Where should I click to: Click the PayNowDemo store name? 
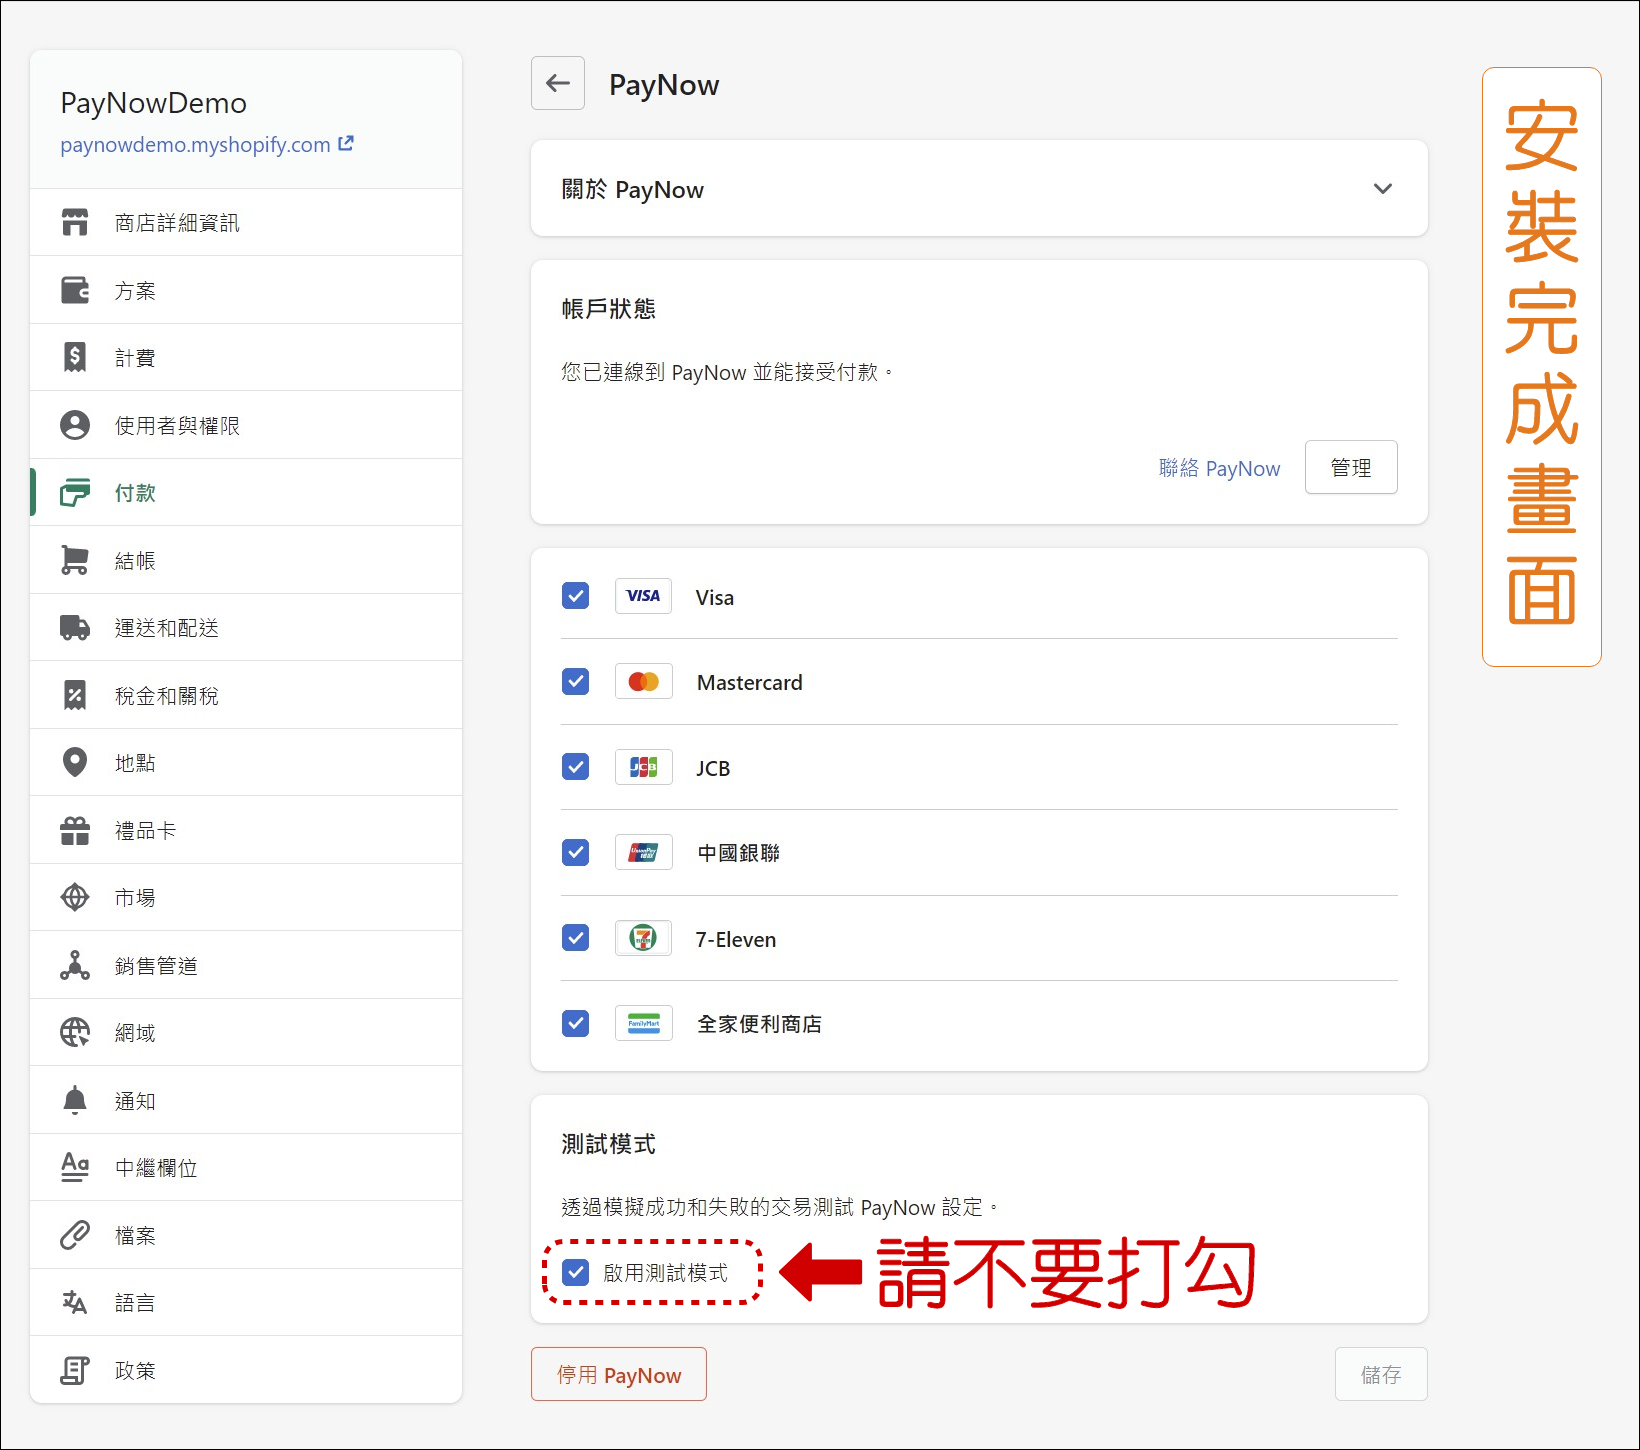(153, 103)
